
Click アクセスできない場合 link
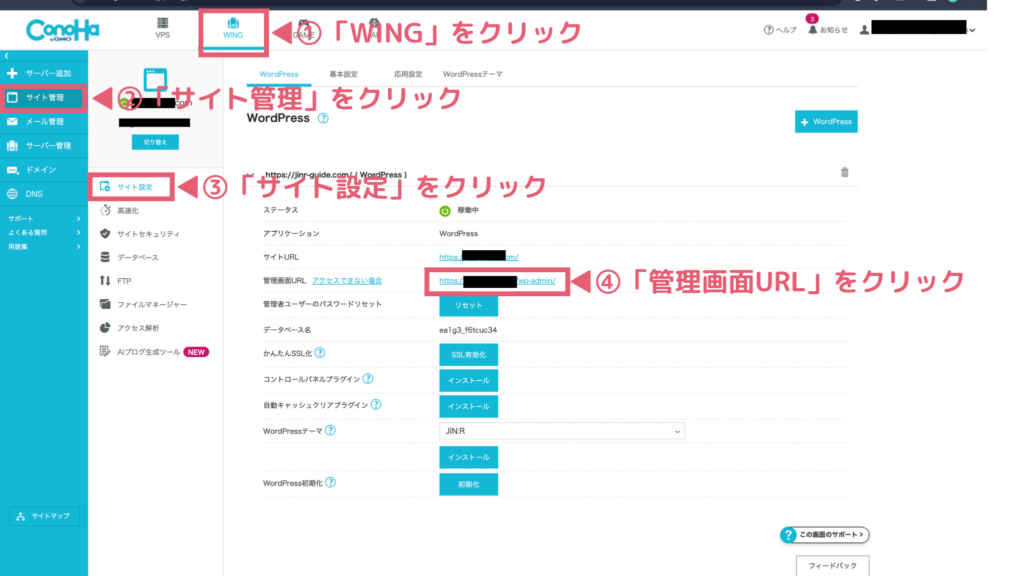pyautogui.click(x=347, y=280)
